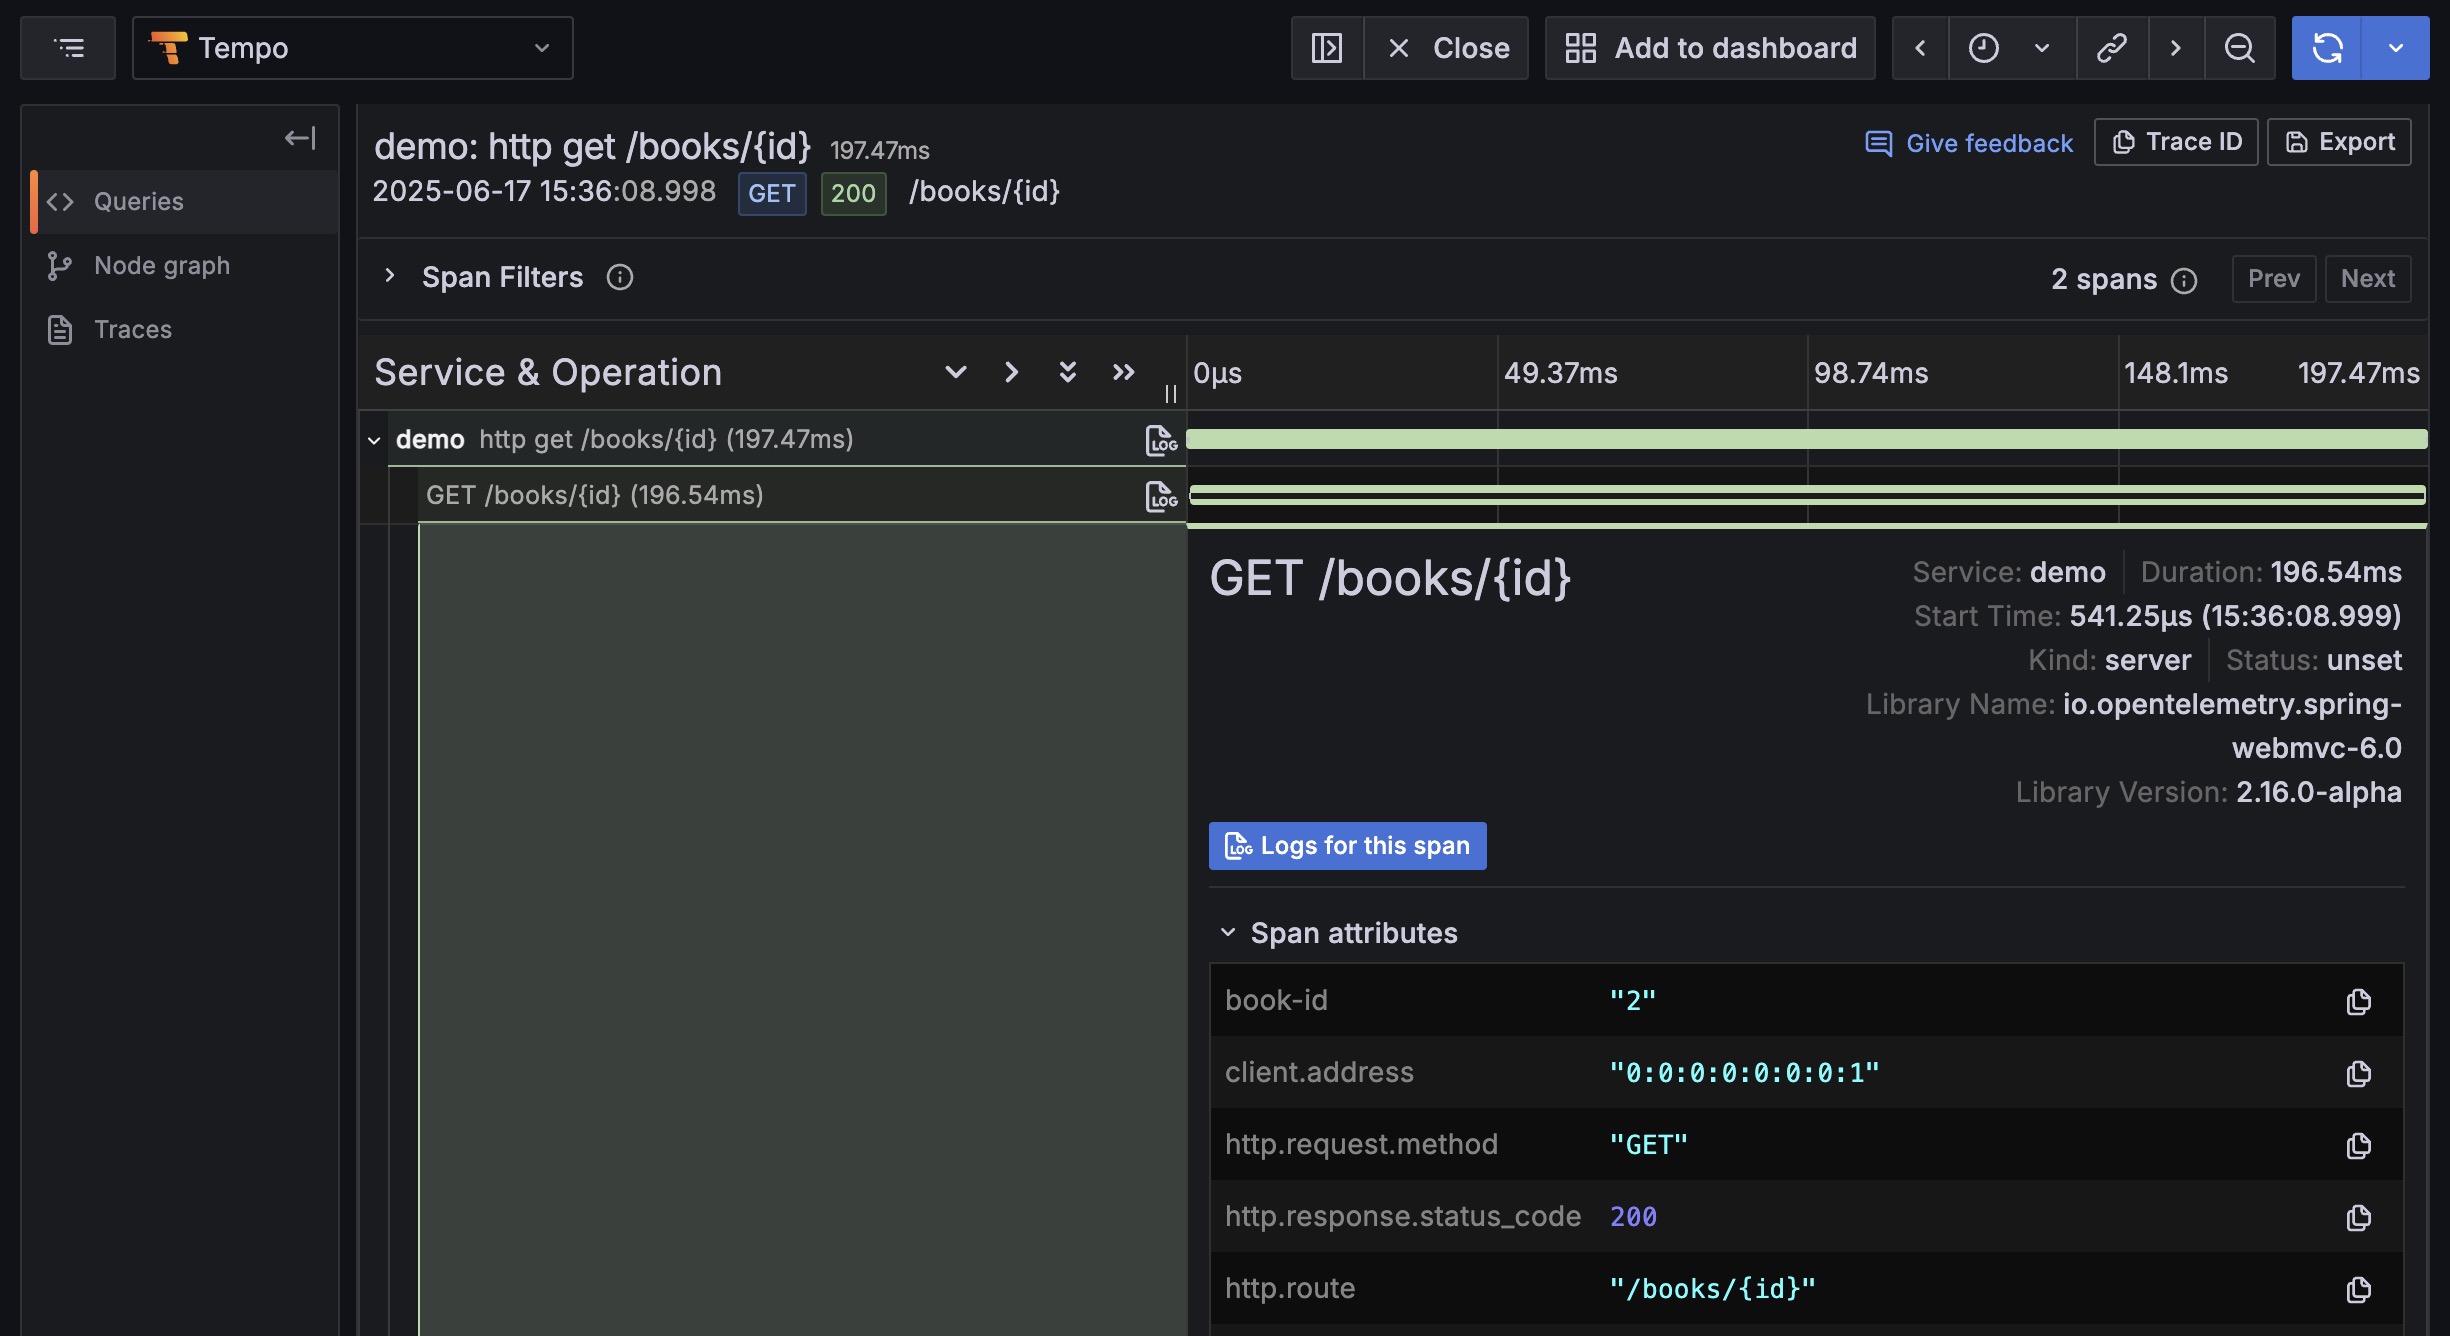Copy the book-id attribute value
Viewport: 2450px width, 1336px height.
pyautogui.click(x=2358, y=1001)
